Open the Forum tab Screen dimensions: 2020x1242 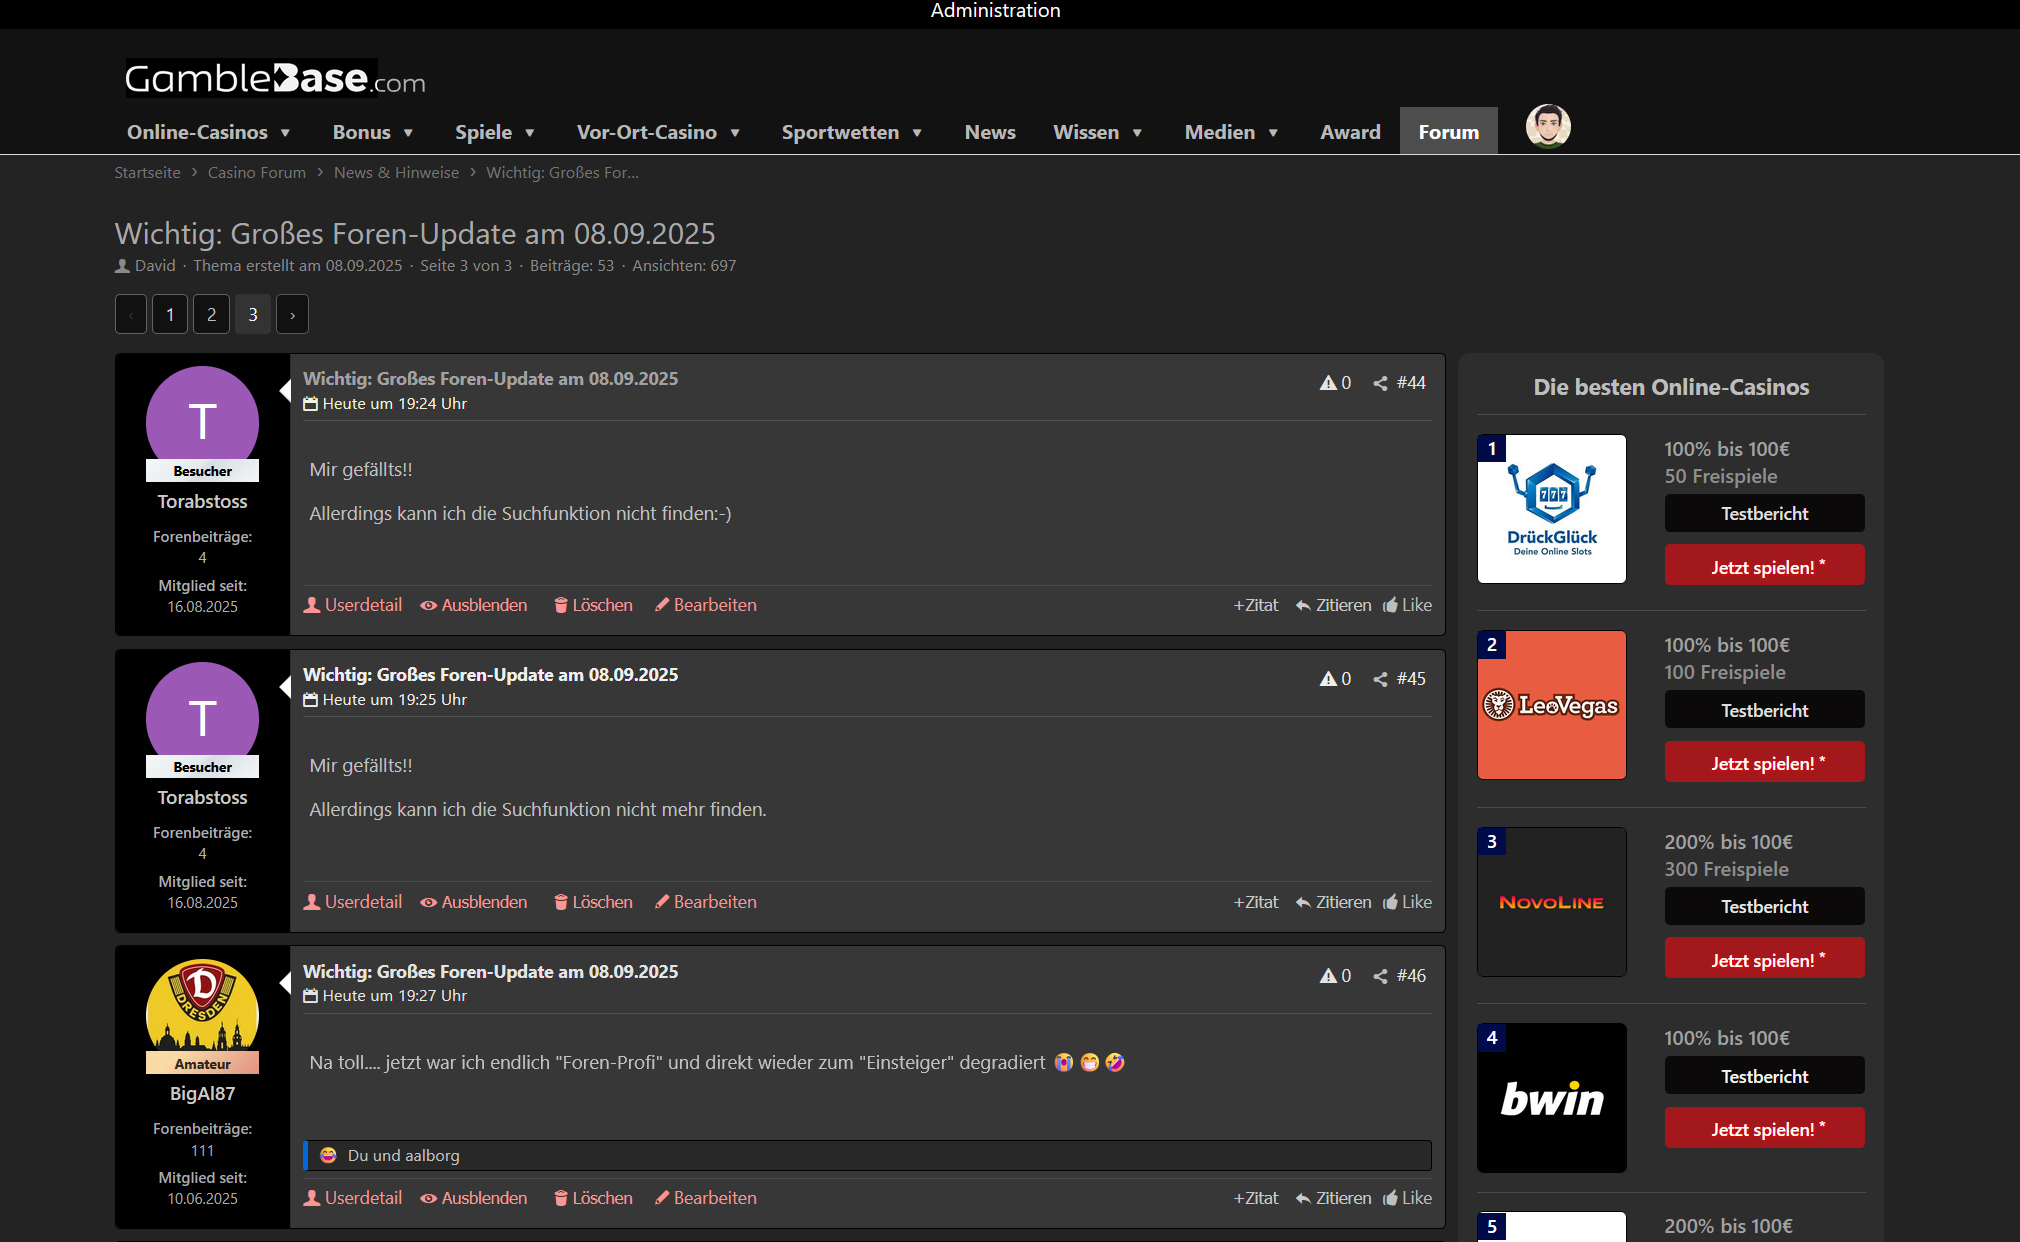[1448, 132]
